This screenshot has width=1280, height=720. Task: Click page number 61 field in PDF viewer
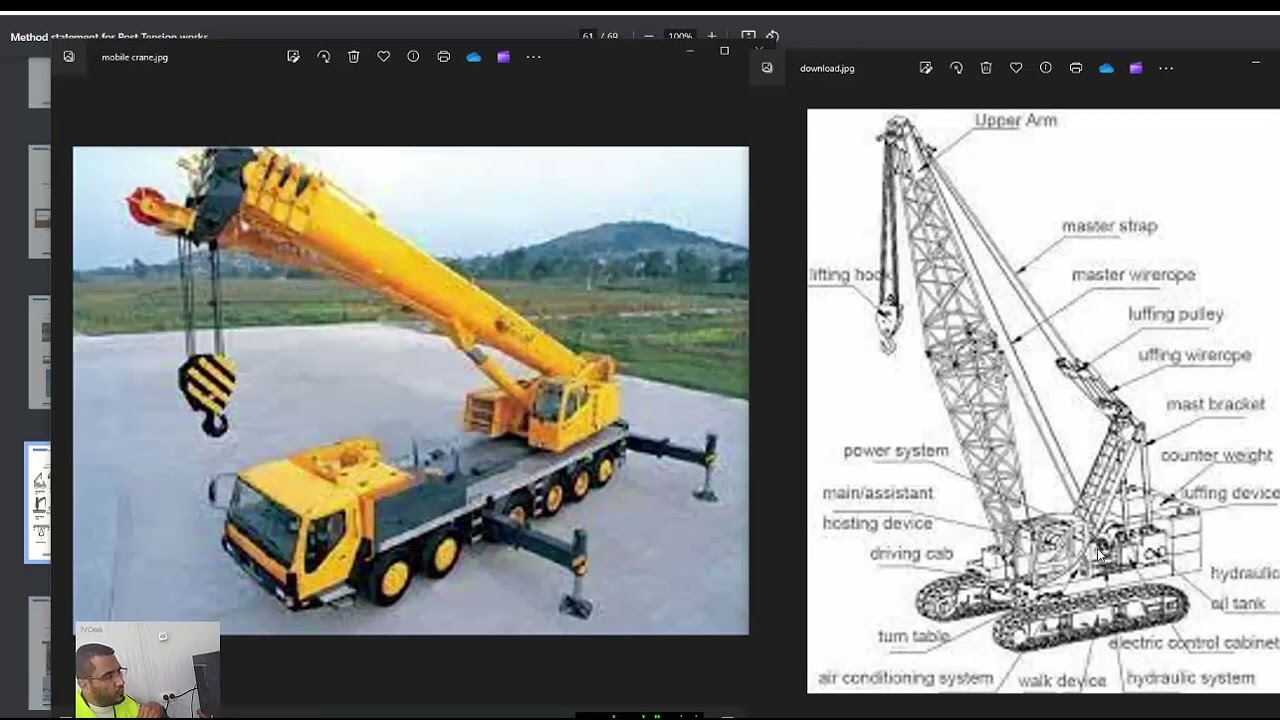click(x=588, y=36)
